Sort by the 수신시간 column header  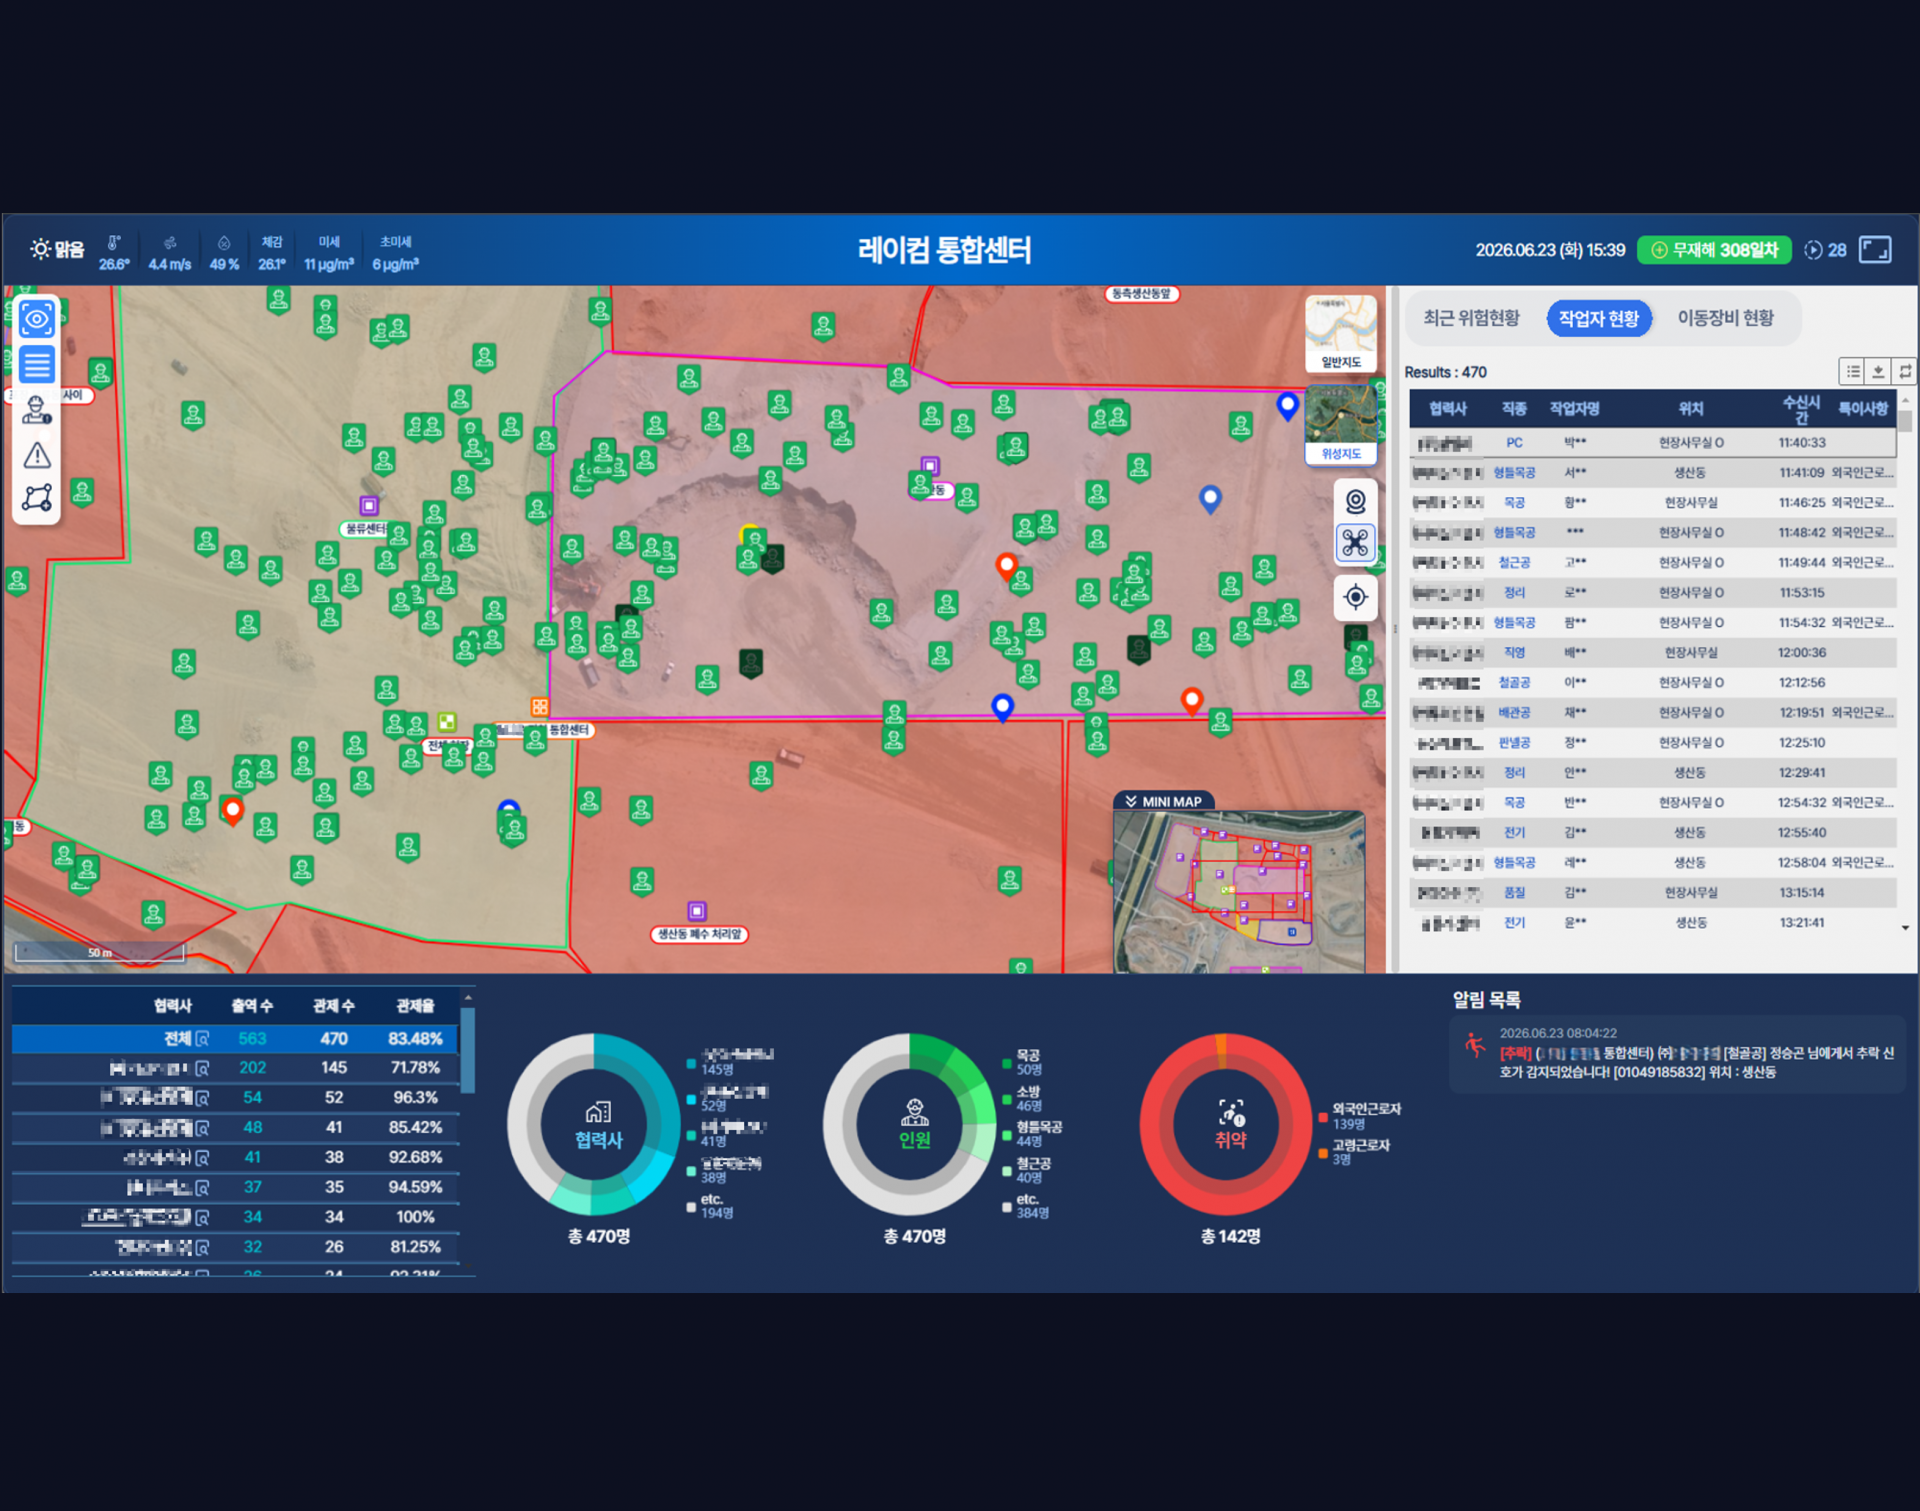[1800, 408]
